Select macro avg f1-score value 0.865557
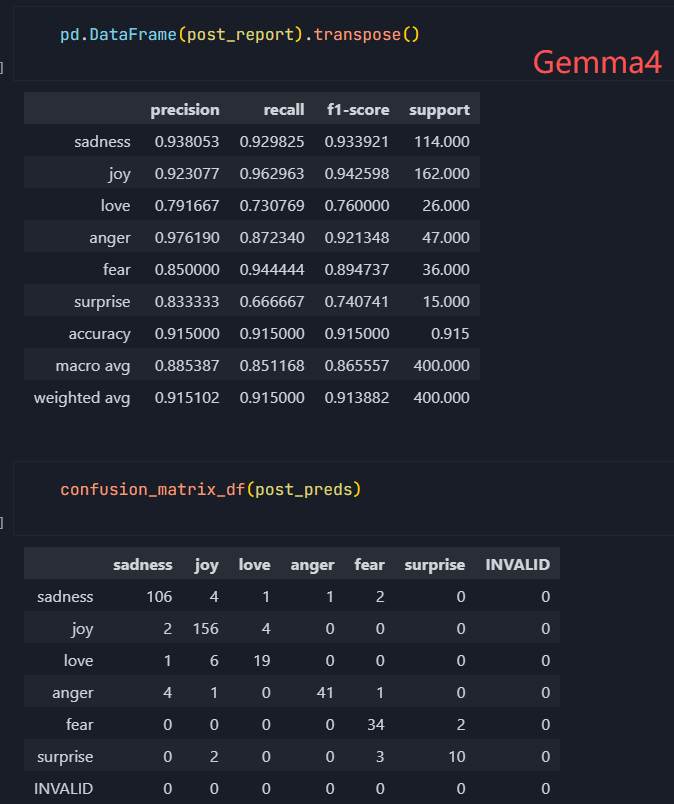 click(x=357, y=366)
